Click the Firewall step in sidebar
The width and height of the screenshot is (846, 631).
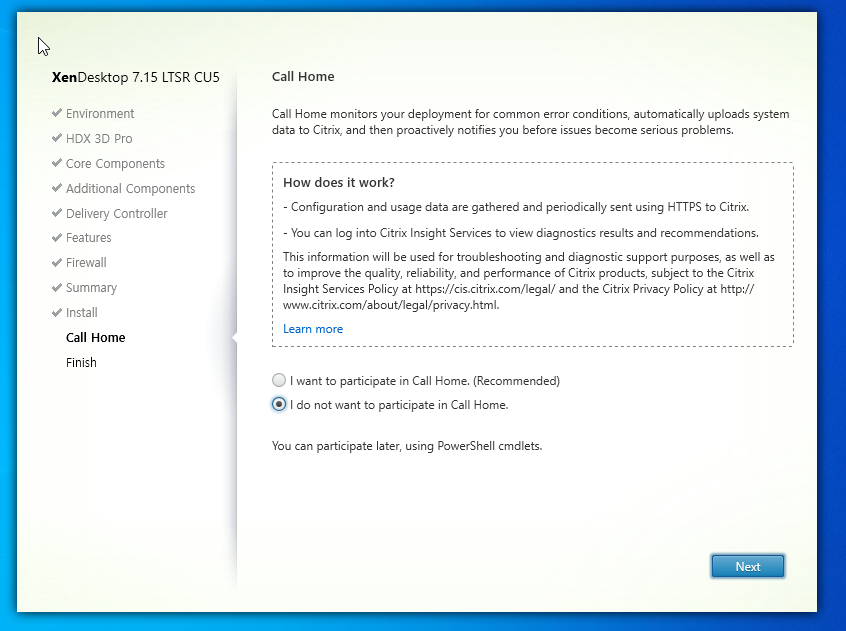pyautogui.click(x=86, y=263)
